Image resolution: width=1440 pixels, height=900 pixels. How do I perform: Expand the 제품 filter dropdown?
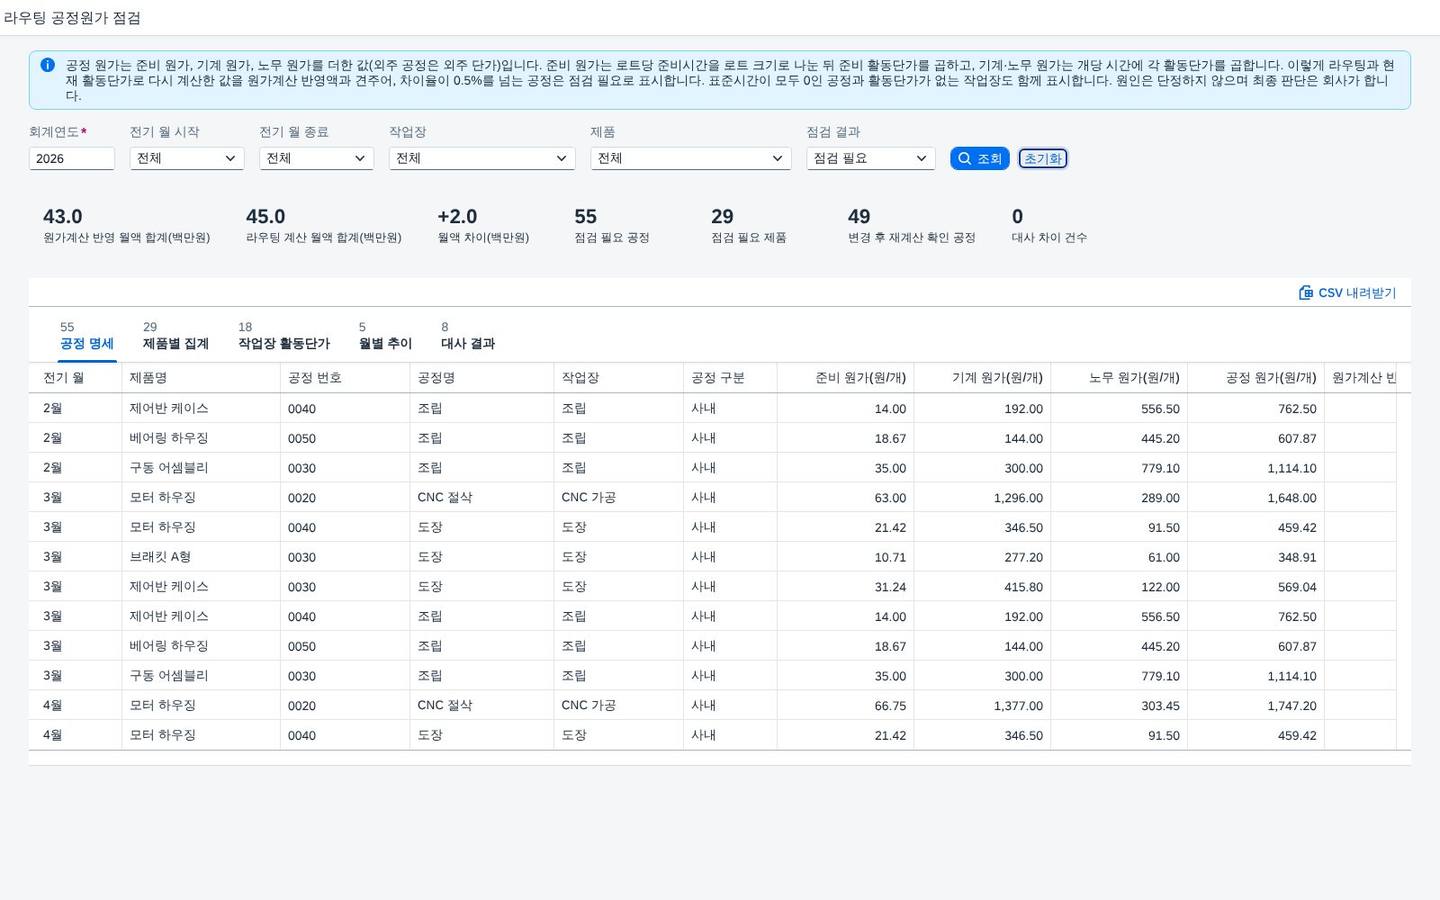tap(691, 158)
